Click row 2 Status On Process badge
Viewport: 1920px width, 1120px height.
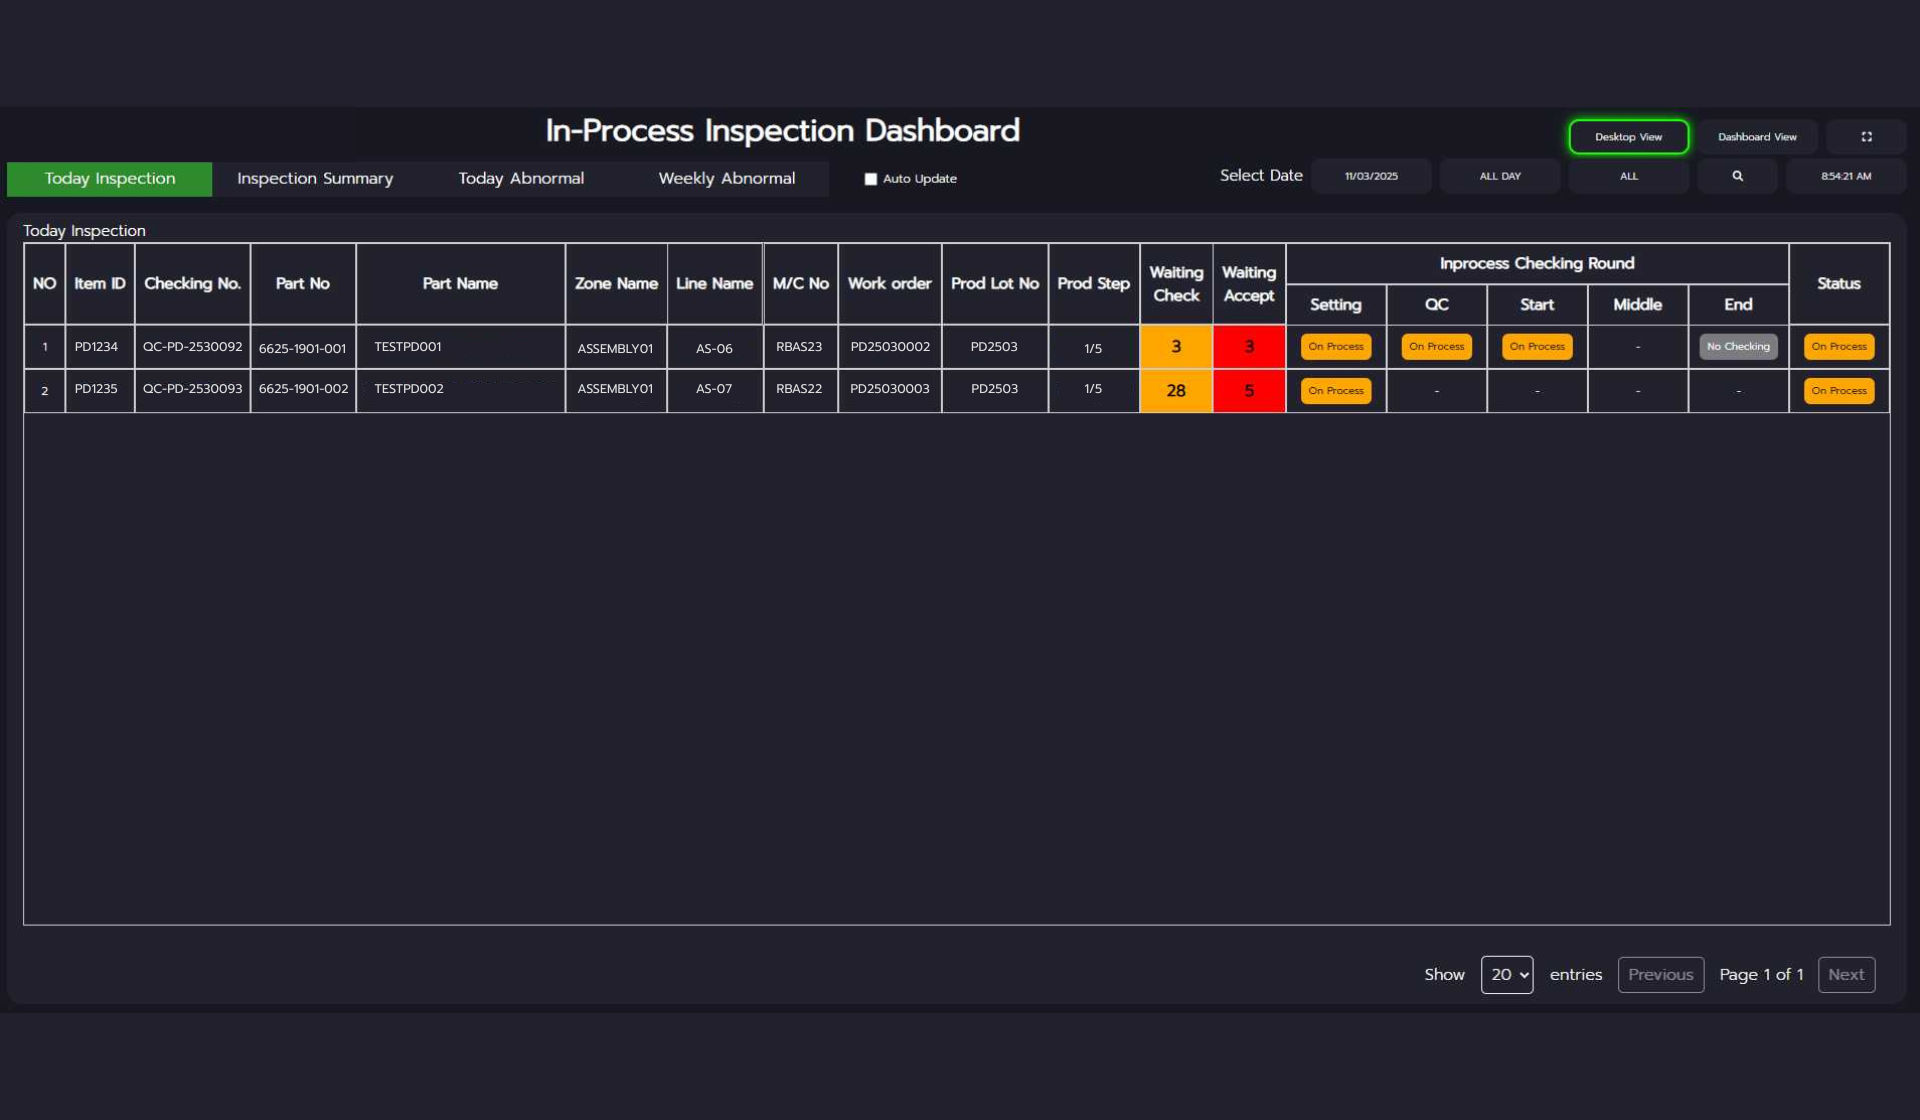pyautogui.click(x=1838, y=391)
